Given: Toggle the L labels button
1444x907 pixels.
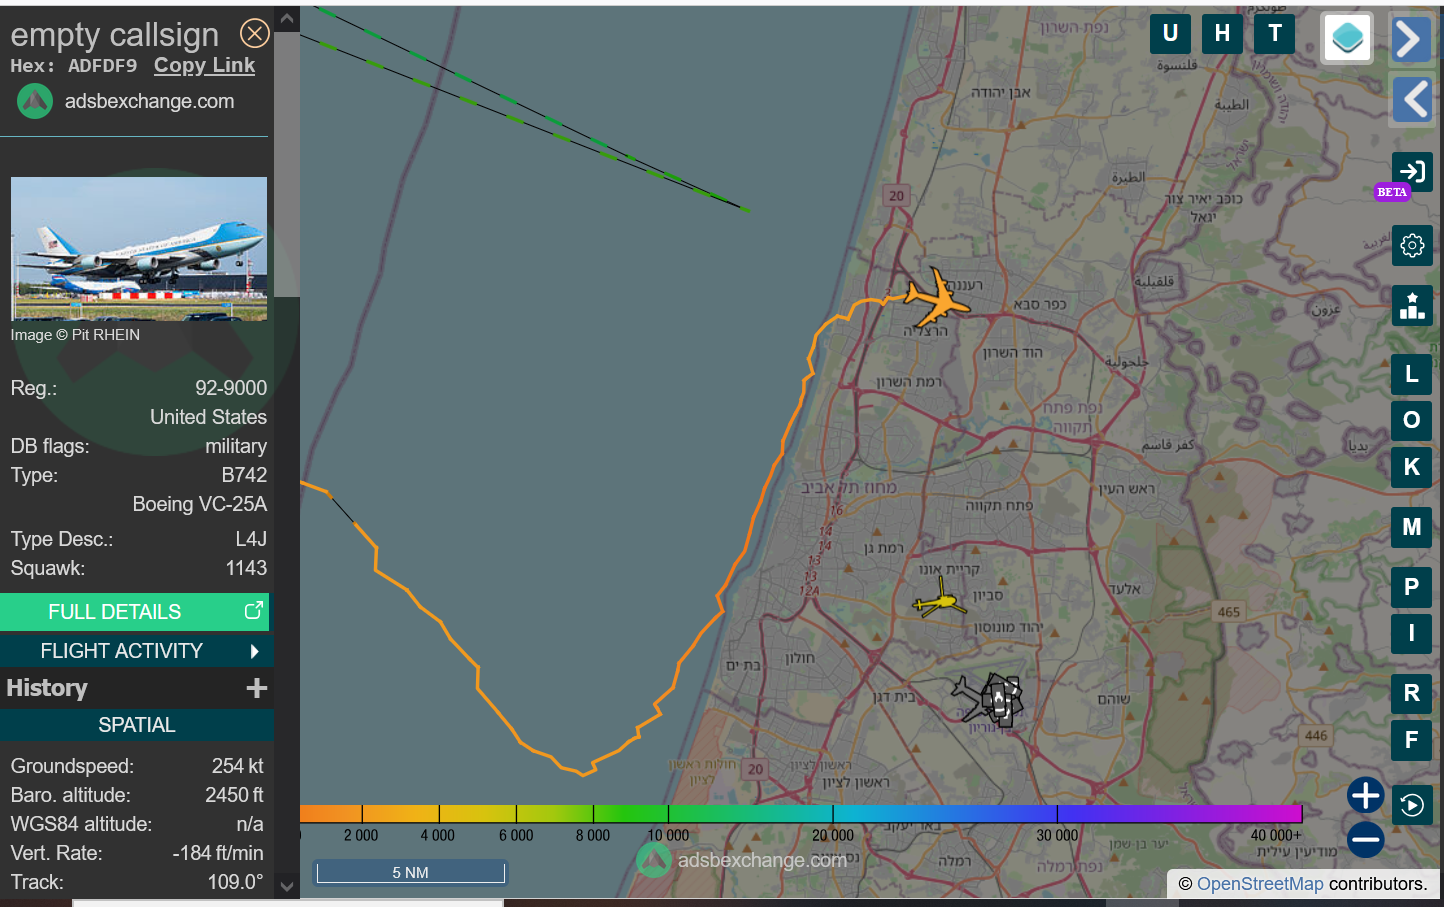Looking at the screenshot, I should pyautogui.click(x=1411, y=374).
